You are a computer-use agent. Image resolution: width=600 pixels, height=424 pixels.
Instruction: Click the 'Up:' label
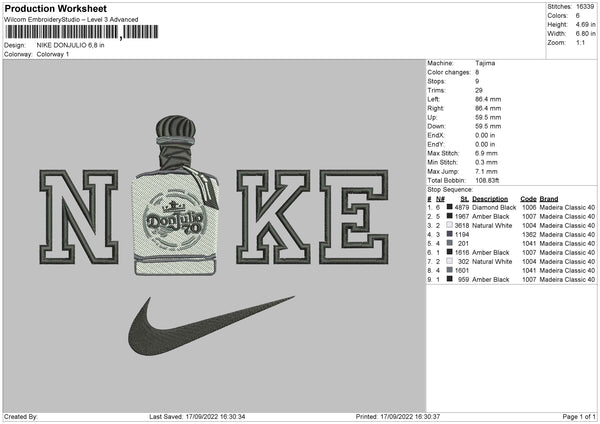[432, 117]
